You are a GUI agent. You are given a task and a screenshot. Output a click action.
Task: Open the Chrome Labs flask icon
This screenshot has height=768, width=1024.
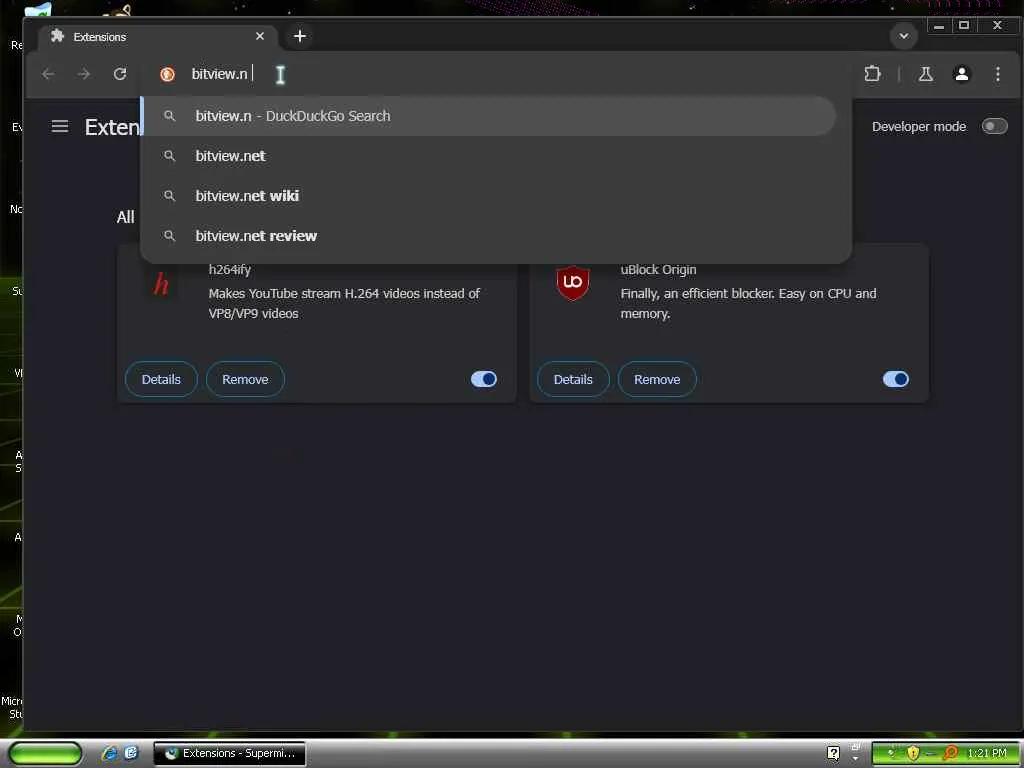coord(925,74)
